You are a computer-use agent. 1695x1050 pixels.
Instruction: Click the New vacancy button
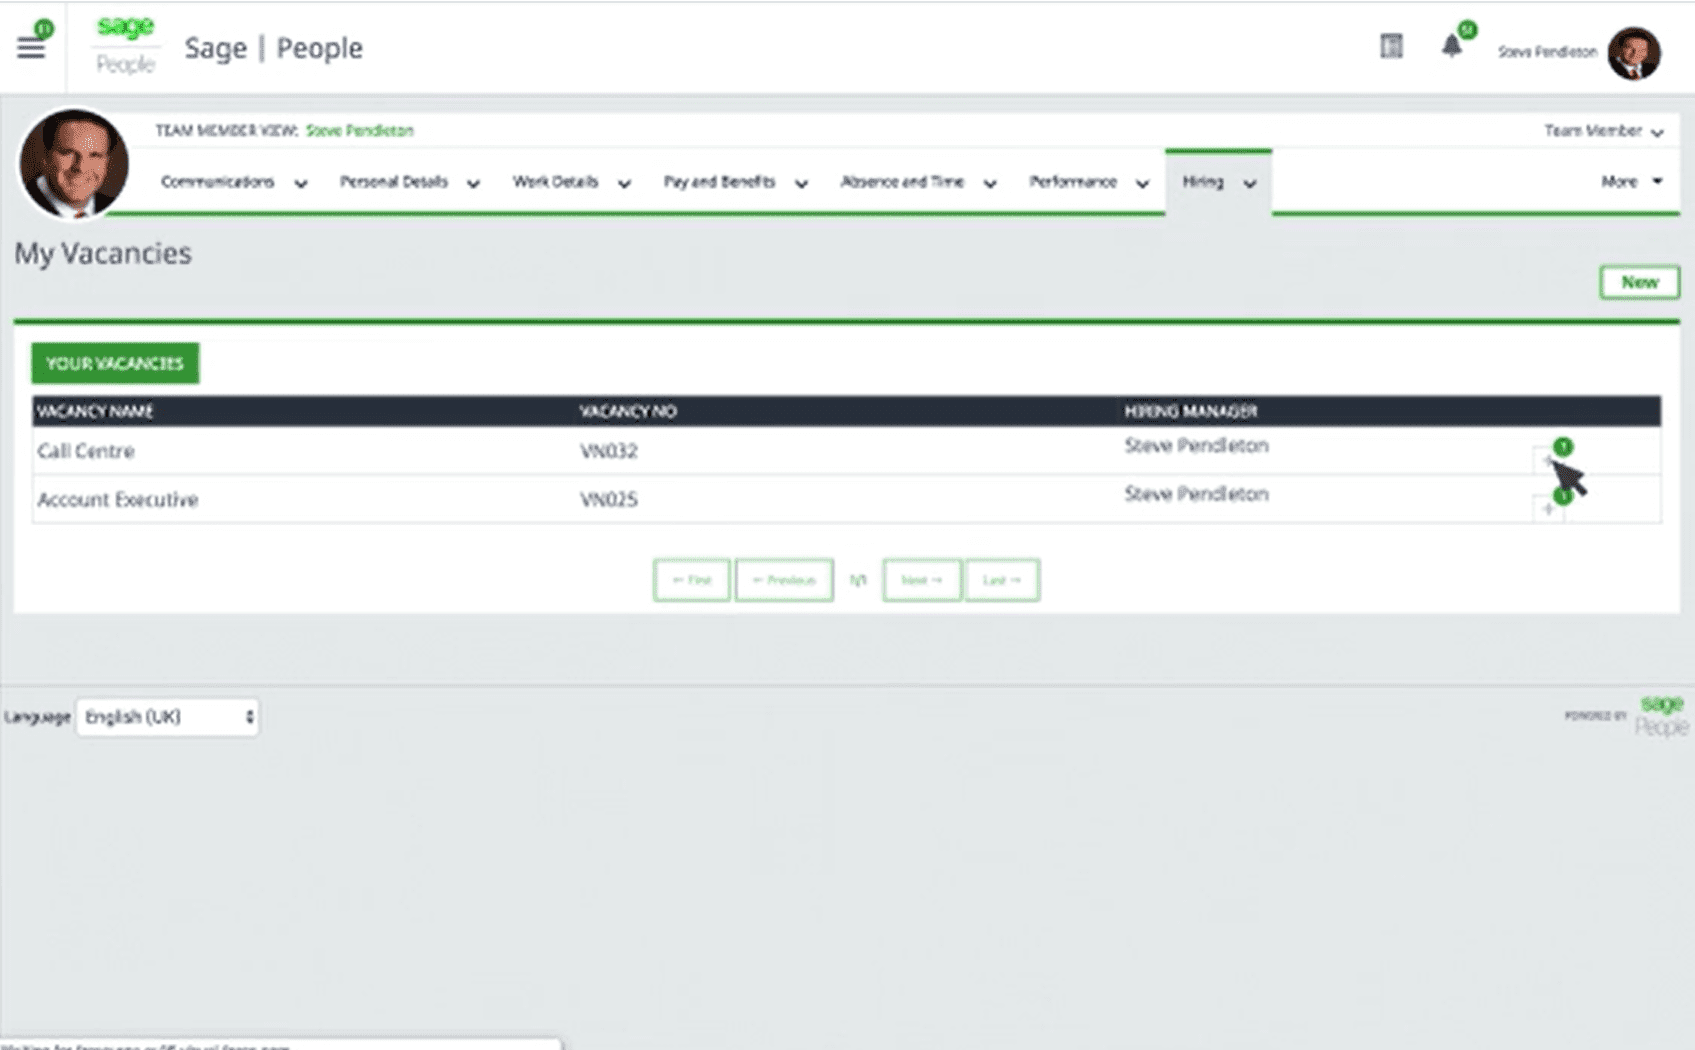pos(1638,283)
